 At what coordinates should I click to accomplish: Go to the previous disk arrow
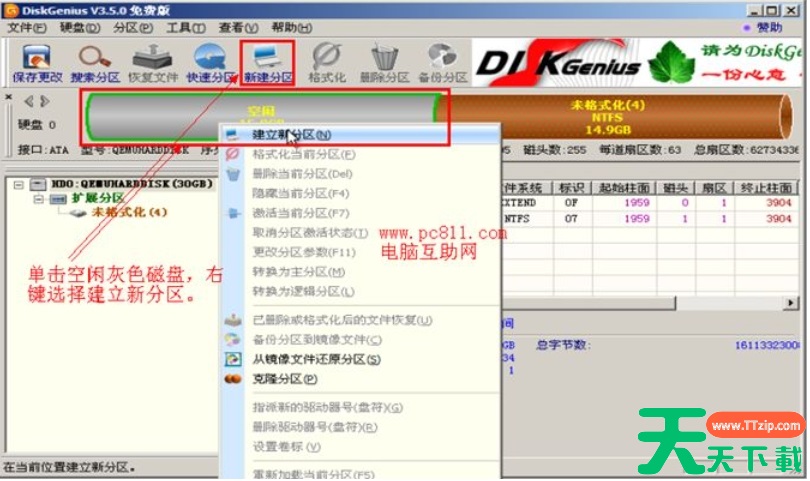click(x=29, y=101)
